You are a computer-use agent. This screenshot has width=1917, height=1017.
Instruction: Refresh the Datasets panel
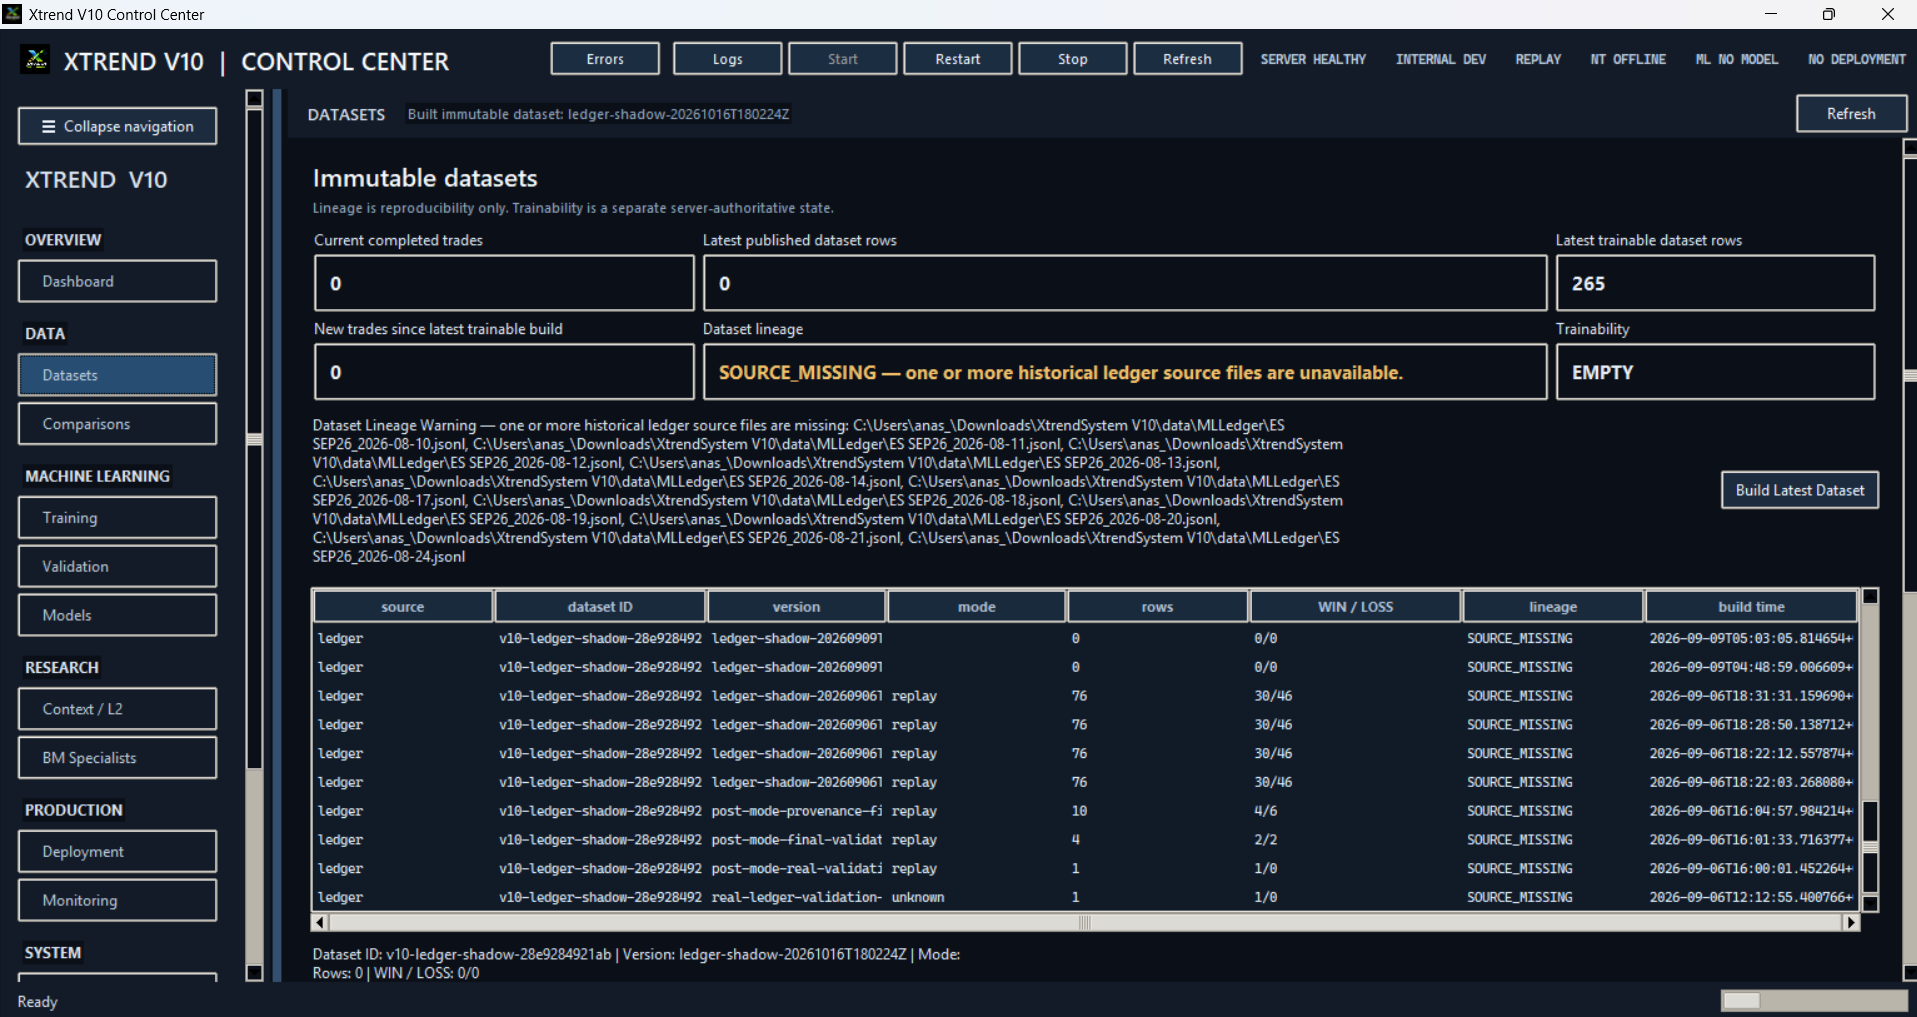[1851, 114]
